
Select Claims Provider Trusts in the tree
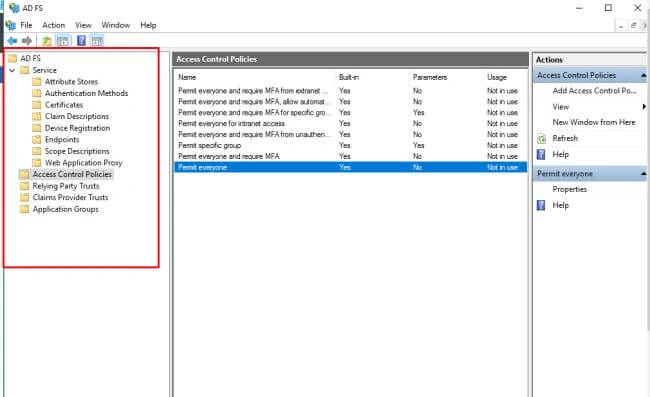coord(70,198)
